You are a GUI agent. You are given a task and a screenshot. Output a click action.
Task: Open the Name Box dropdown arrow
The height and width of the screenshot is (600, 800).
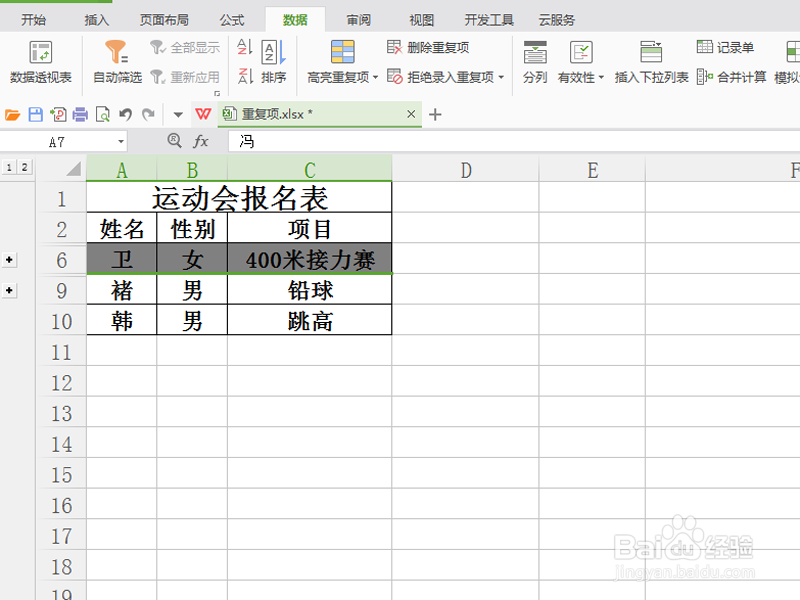click(x=121, y=141)
